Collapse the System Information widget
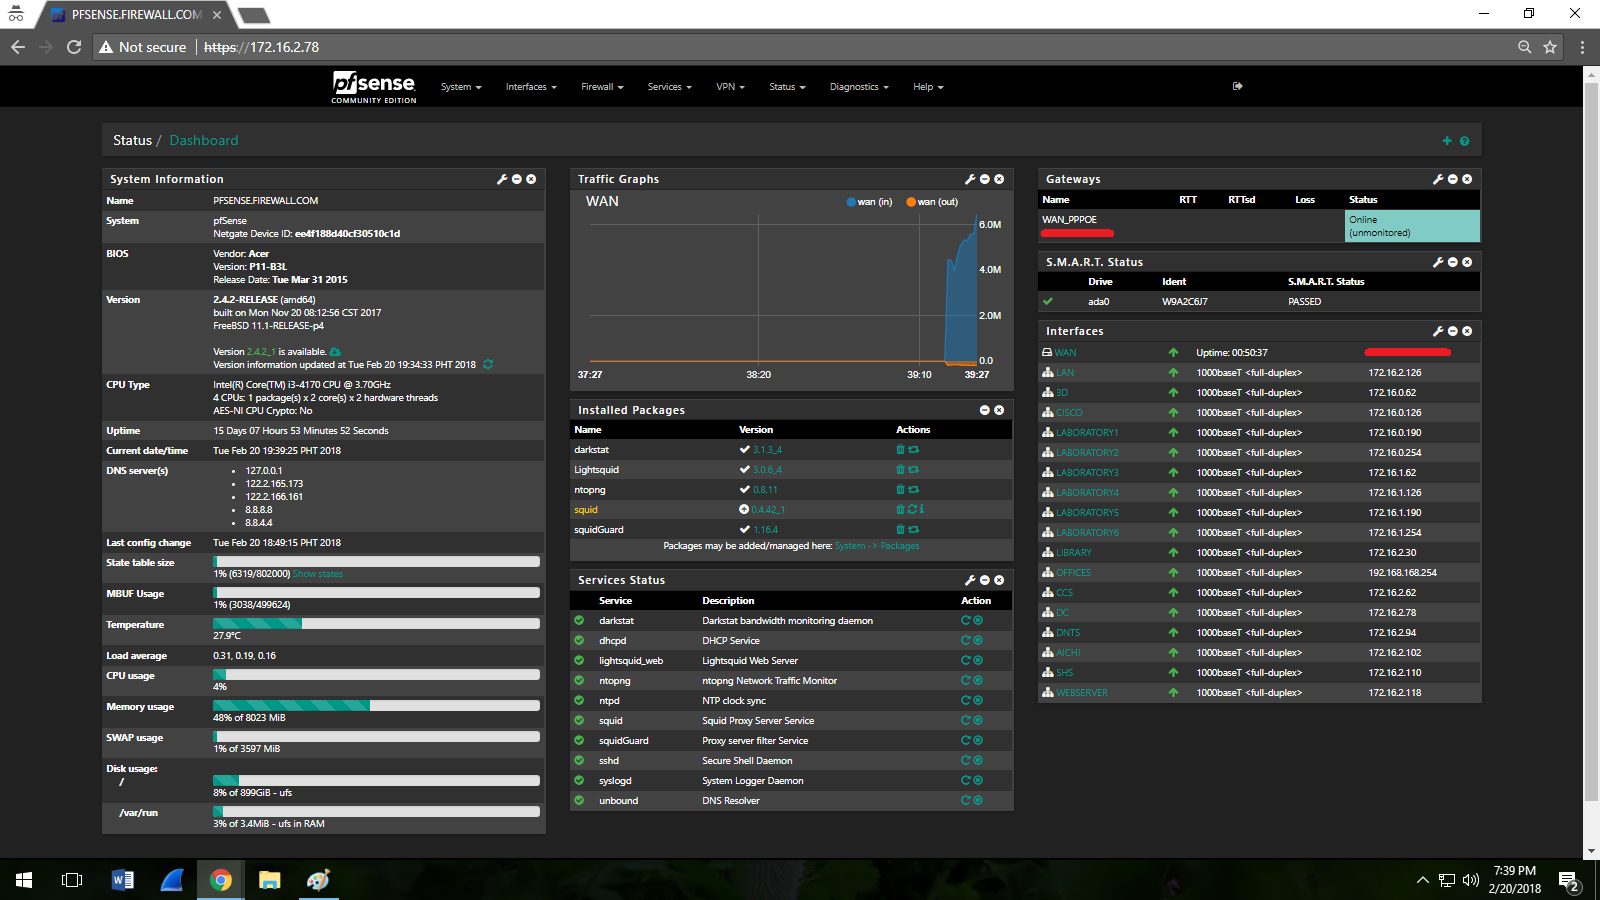Screen dimensions: 1600x900 [x=517, y=179]
